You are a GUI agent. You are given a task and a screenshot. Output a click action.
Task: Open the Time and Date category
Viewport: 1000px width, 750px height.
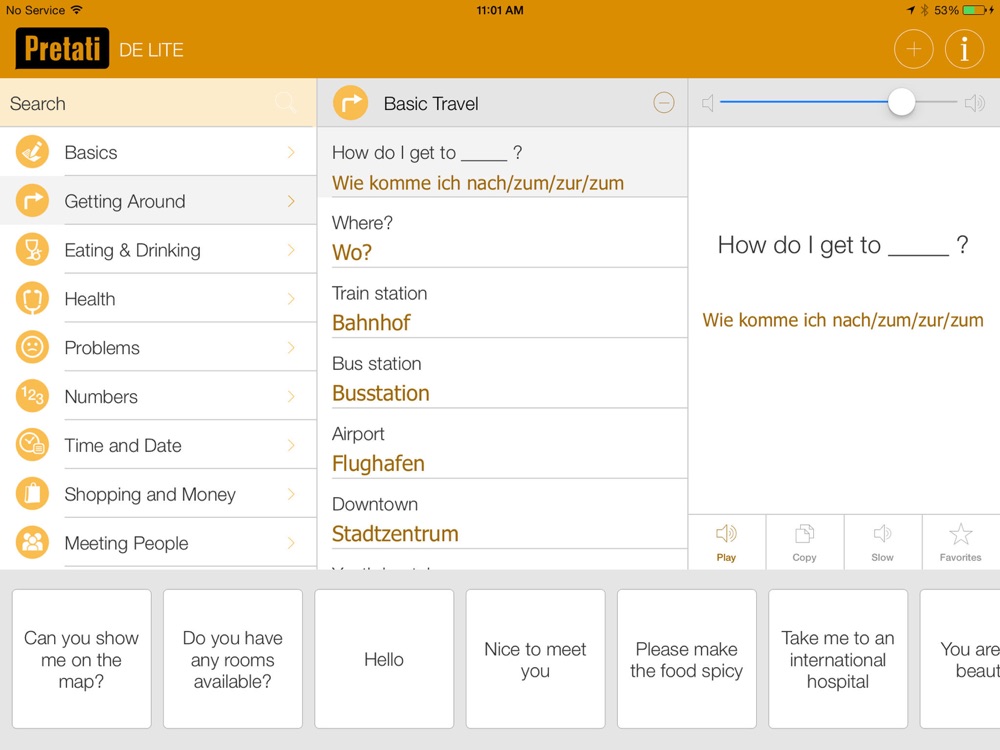158,445
